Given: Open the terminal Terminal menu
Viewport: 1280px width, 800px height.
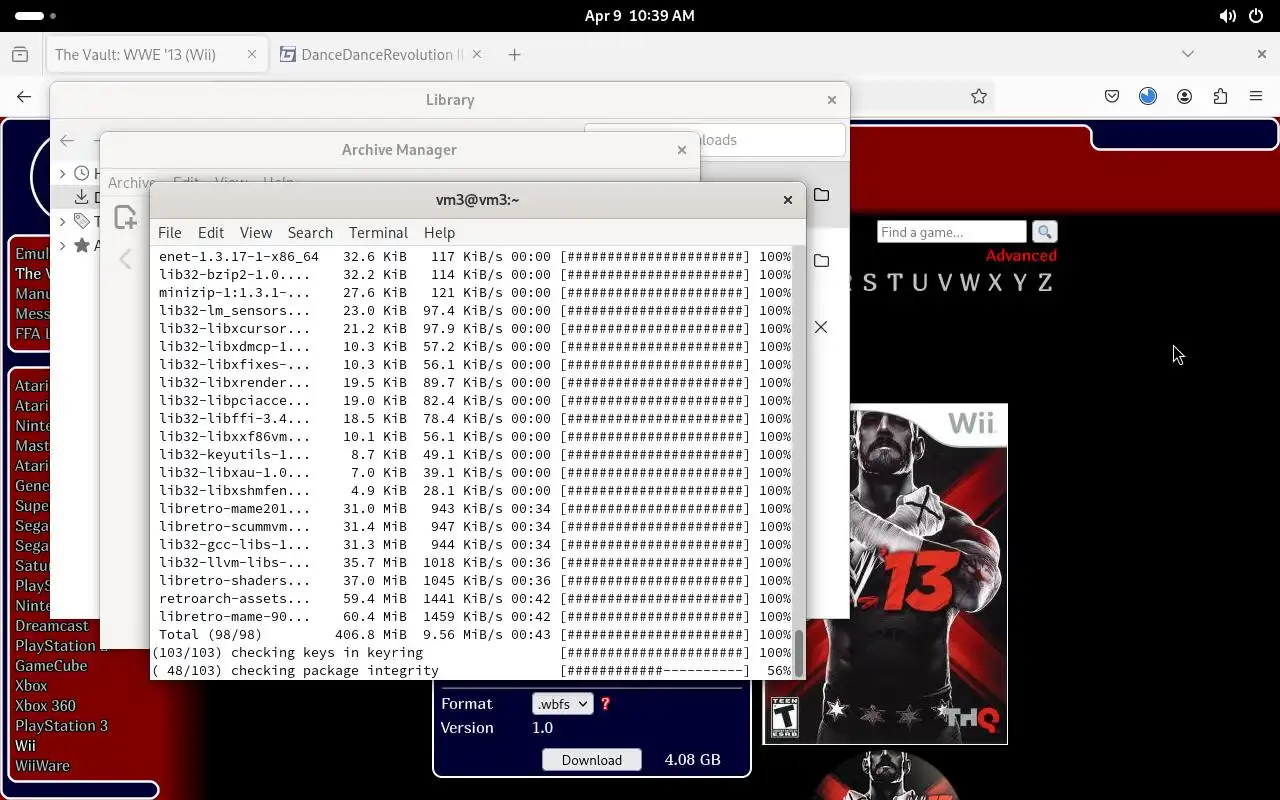Looking at the screenshot, I should point(378,232).
